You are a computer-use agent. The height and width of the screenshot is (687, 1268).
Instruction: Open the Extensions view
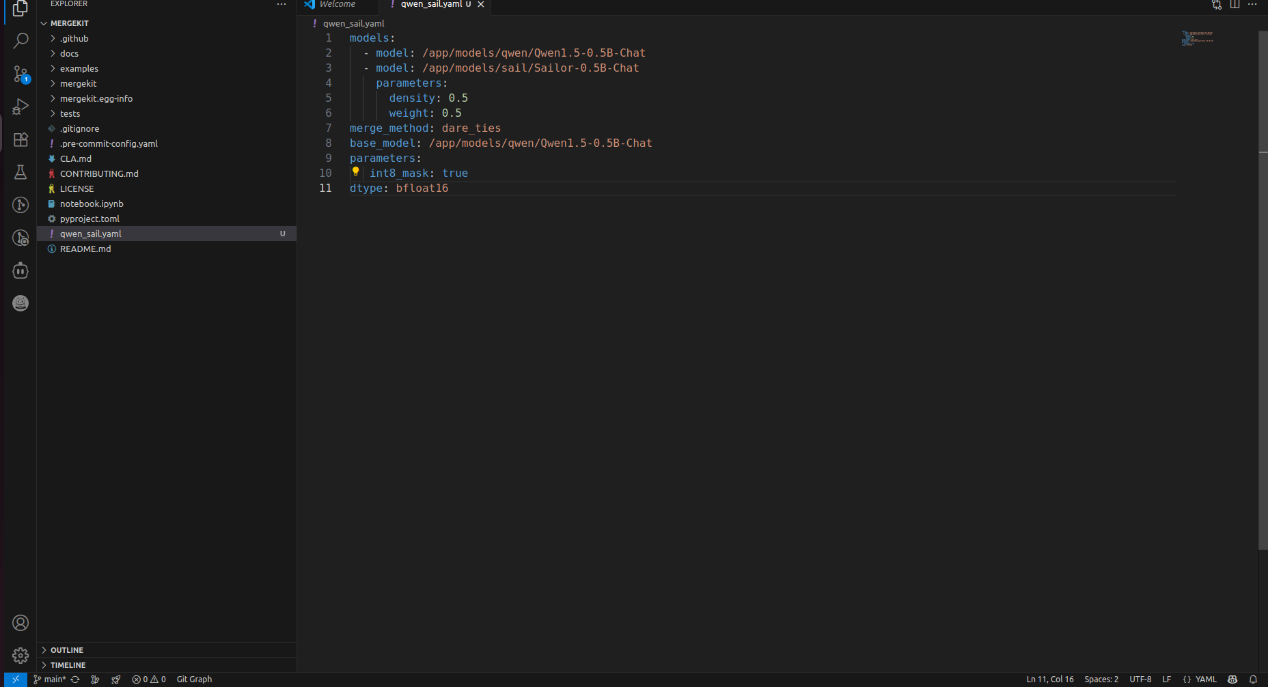tap(20, 140)
